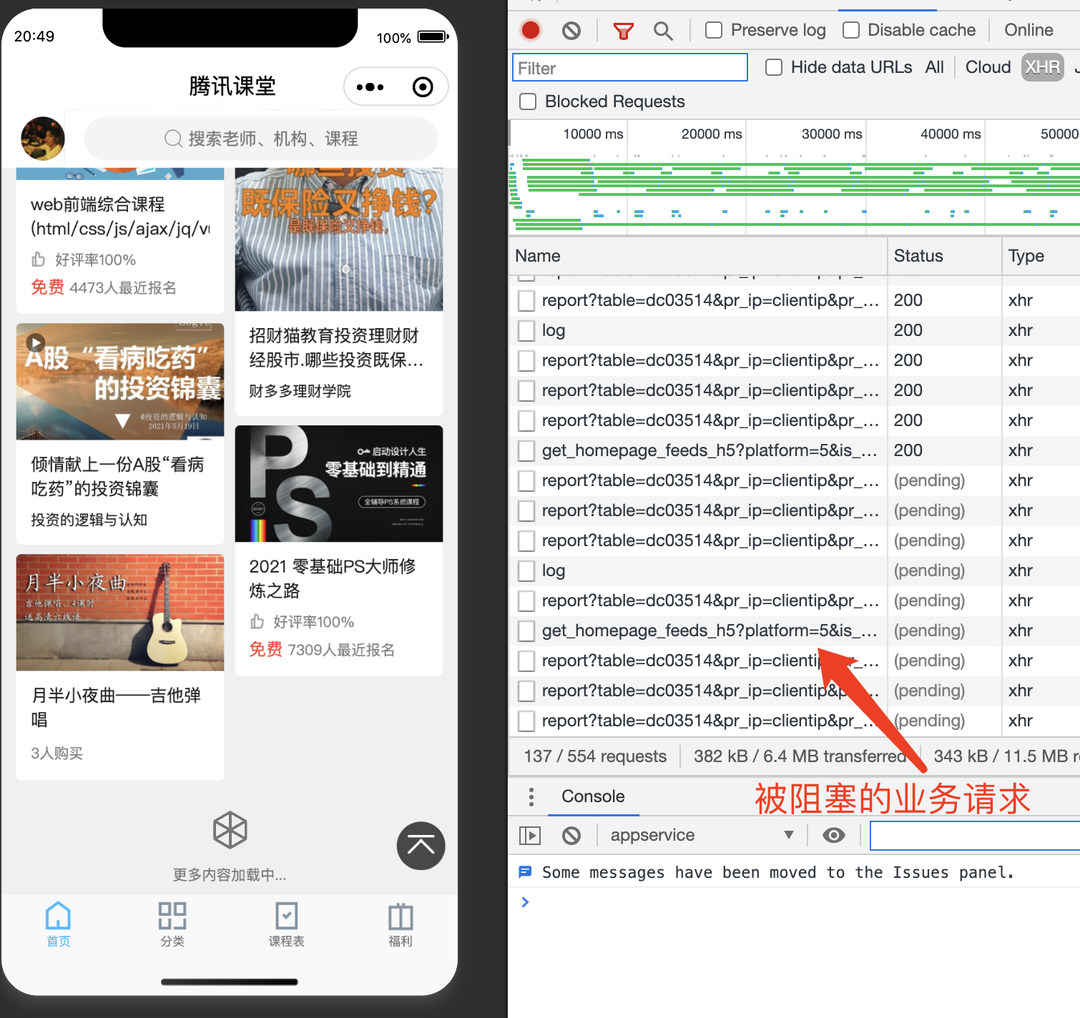
Task: Toggle the console sidebar panel icon
Action: coord(530,835)
